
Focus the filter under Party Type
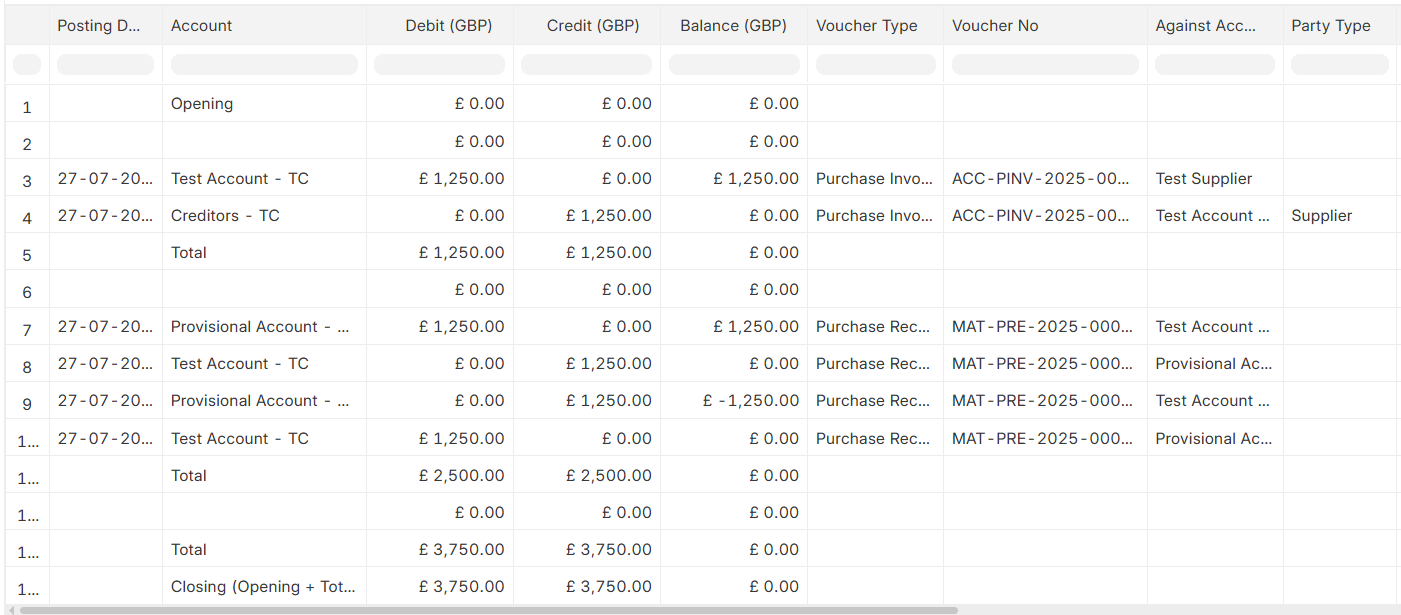point(1338,65)
